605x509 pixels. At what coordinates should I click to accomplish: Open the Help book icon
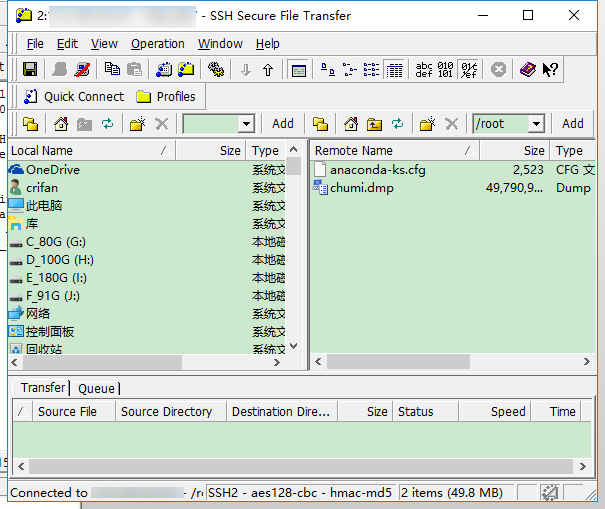coord(528,70)
